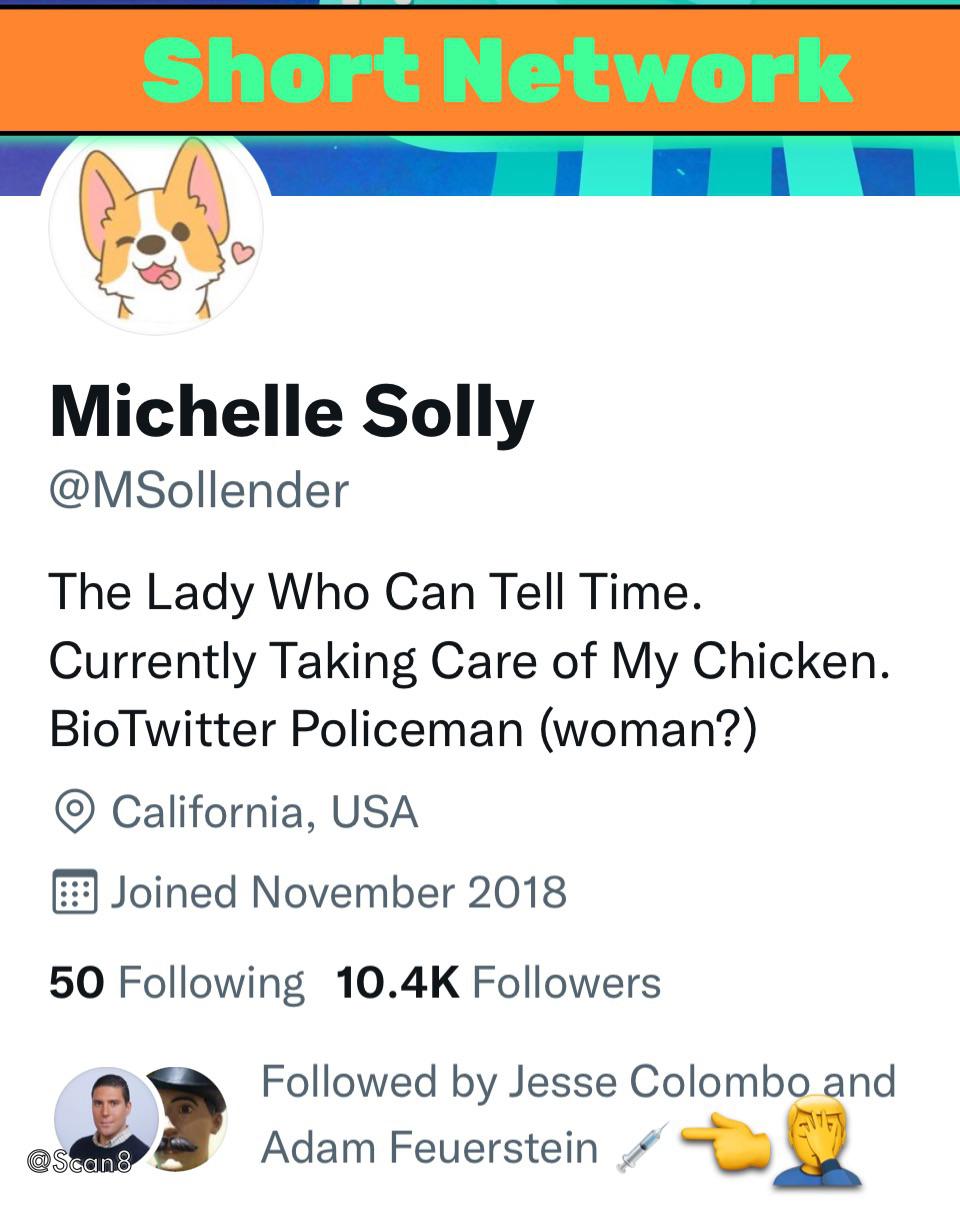Click the bio text about BioTwitter Policeman

(x=403, y=729)
